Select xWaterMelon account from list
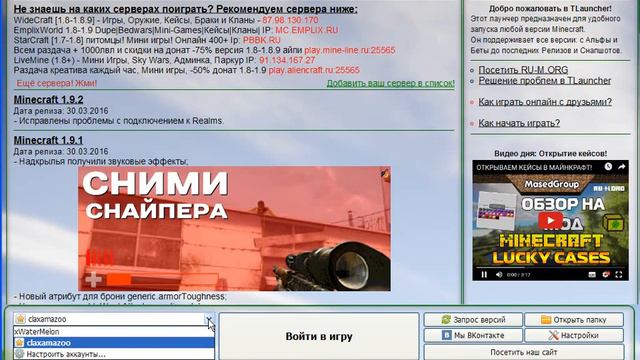Screen dimensions: 640x360 coord(114,332)
